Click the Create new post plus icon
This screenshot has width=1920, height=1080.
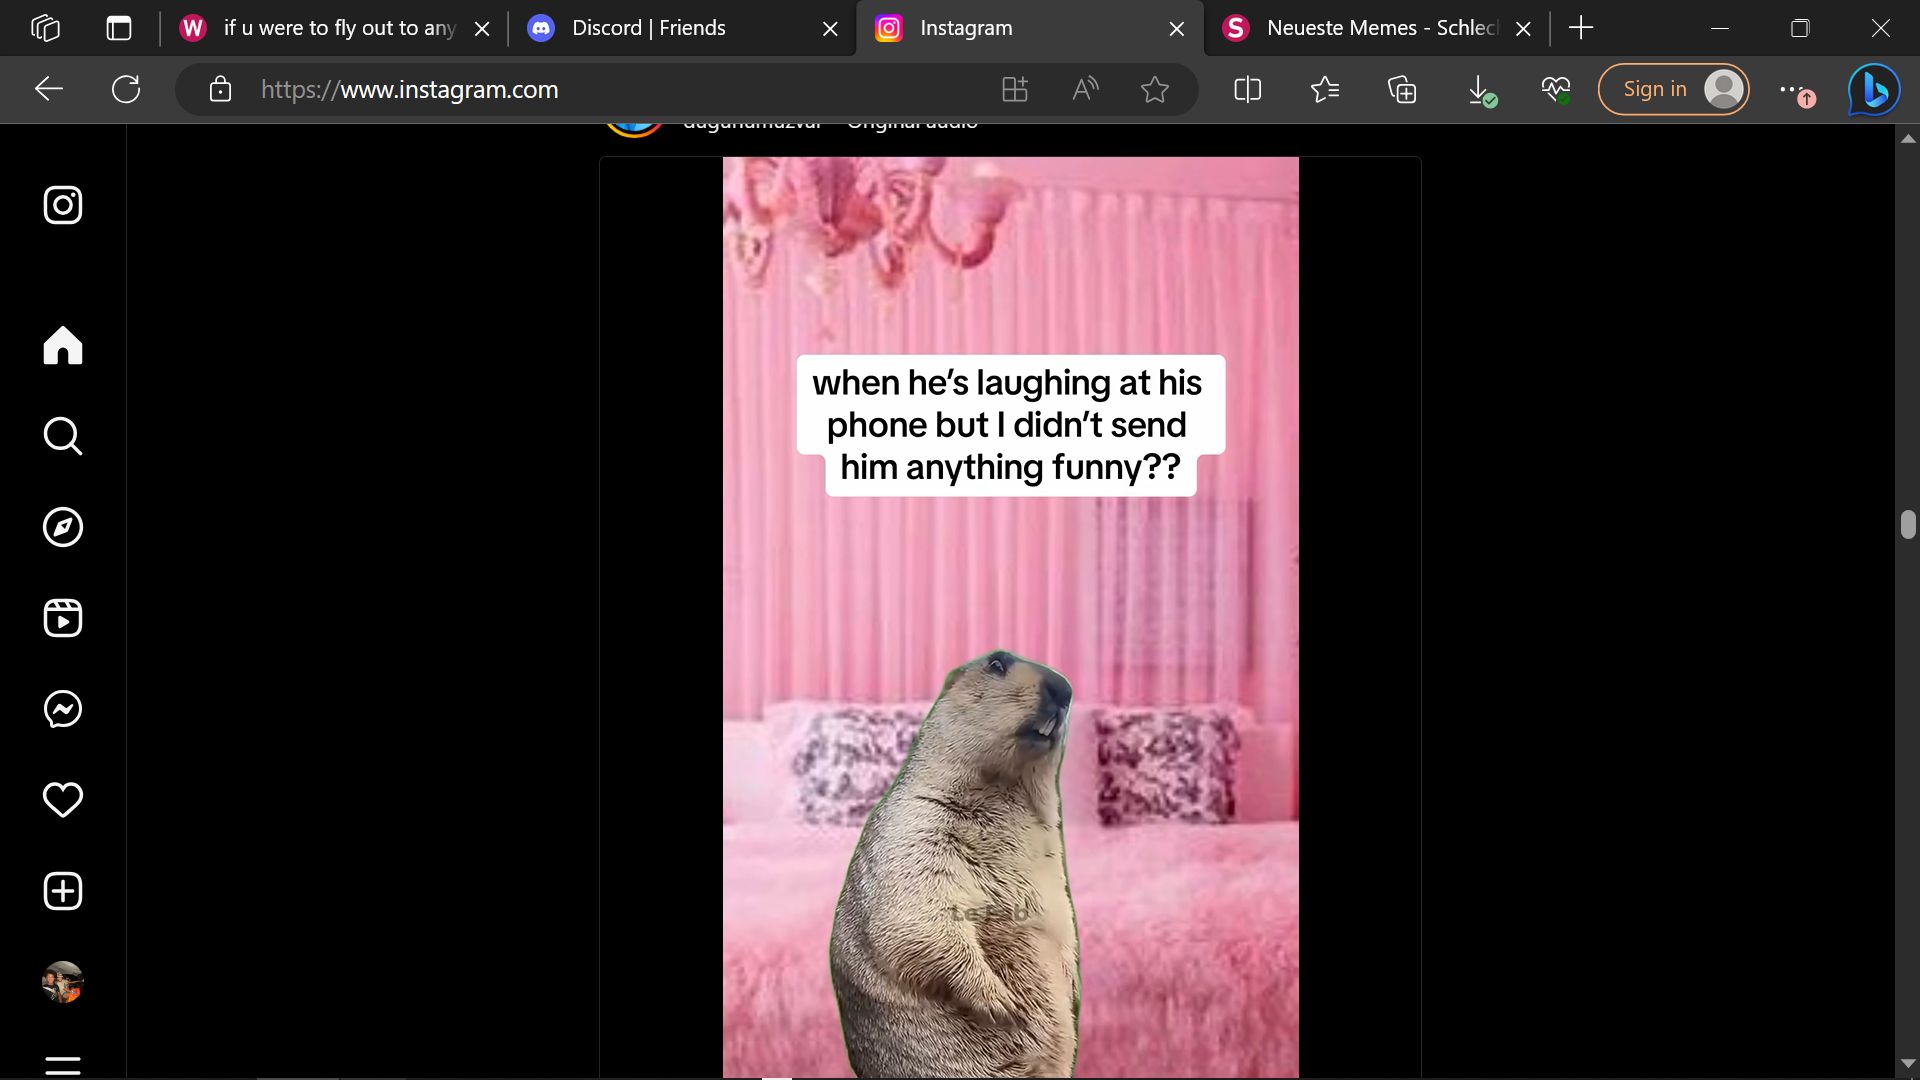click(x=62, y=891)
